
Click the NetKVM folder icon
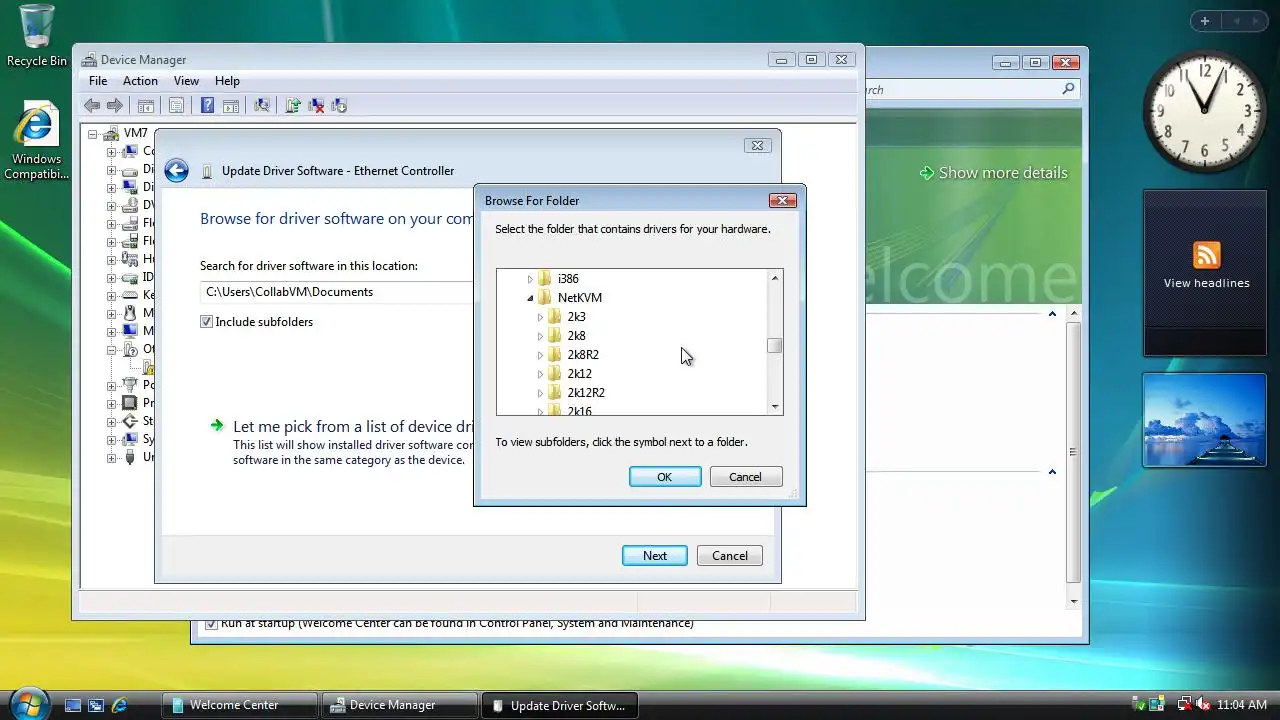click(545, 297)
